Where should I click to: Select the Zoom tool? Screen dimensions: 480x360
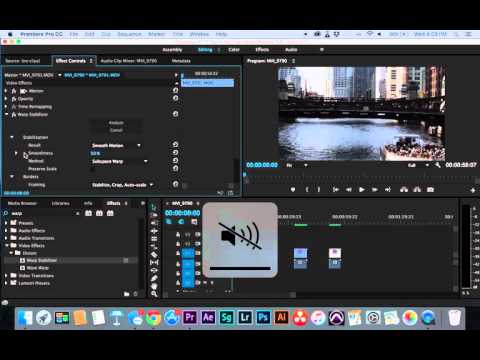click(154, 294)
